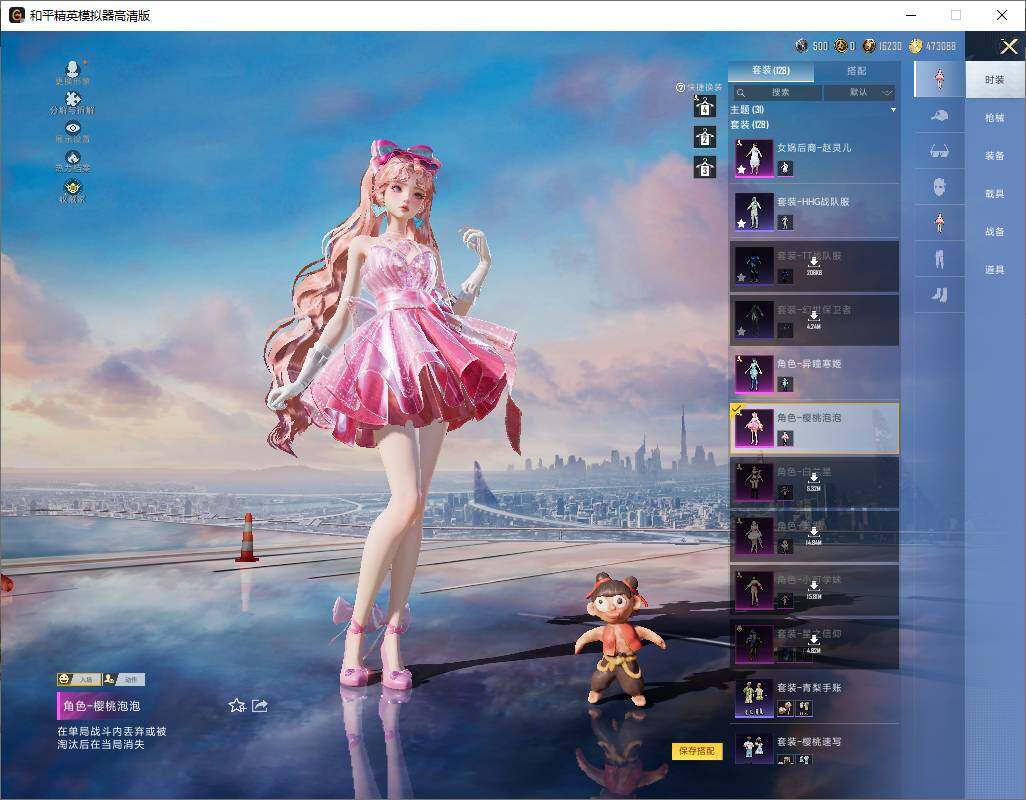The image size is (1026, 800).
Task: Open 枪械 side tab
Action: pyautogui.click(x=995, y=118)
